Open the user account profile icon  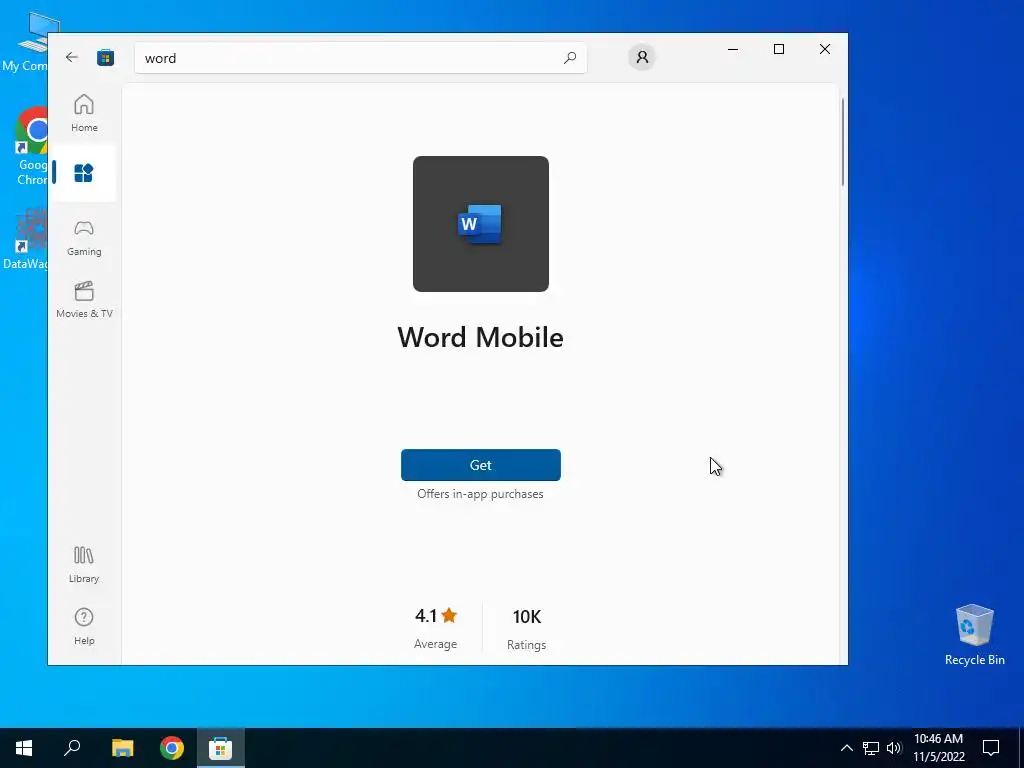(642, 57)
